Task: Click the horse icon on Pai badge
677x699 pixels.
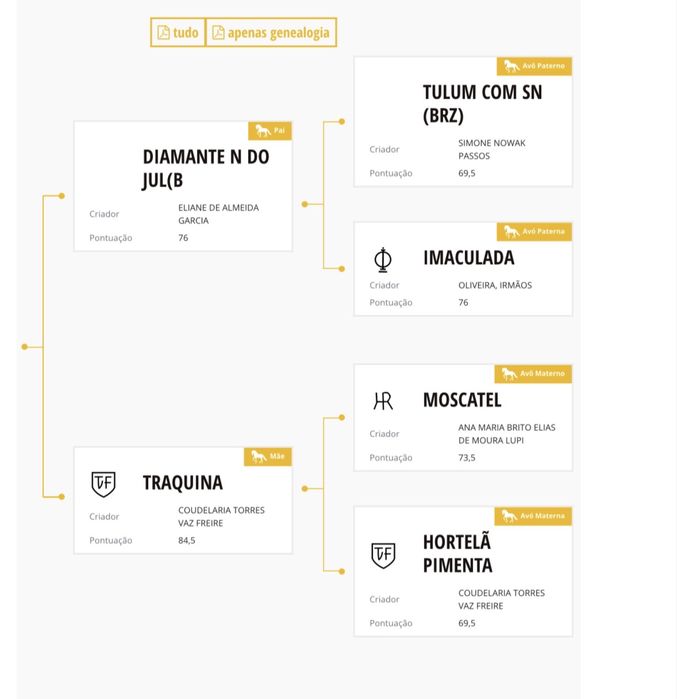Action: coord(262,131)
